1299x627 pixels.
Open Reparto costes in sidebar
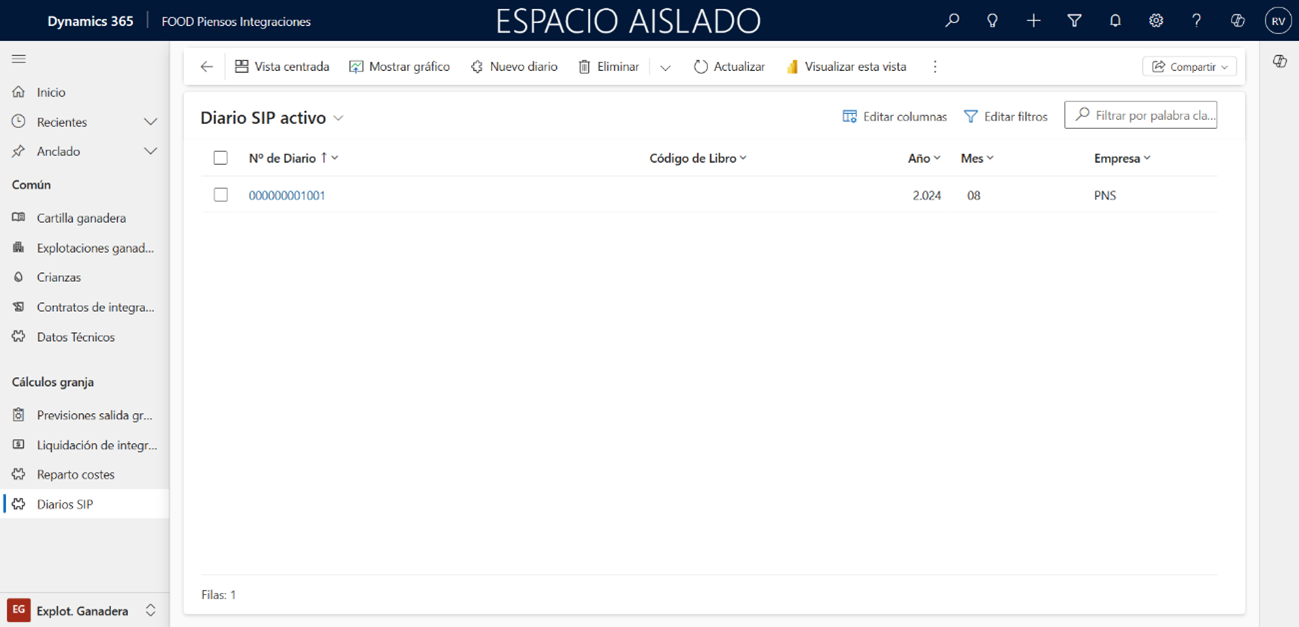(x=75, y=475)
